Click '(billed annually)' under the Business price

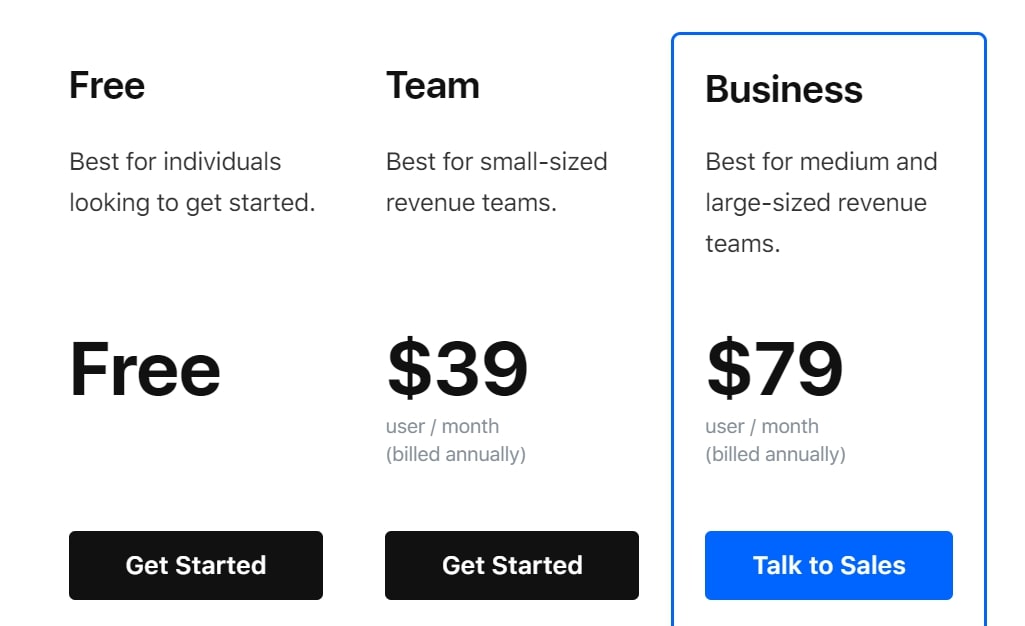(x=775, y=454)
